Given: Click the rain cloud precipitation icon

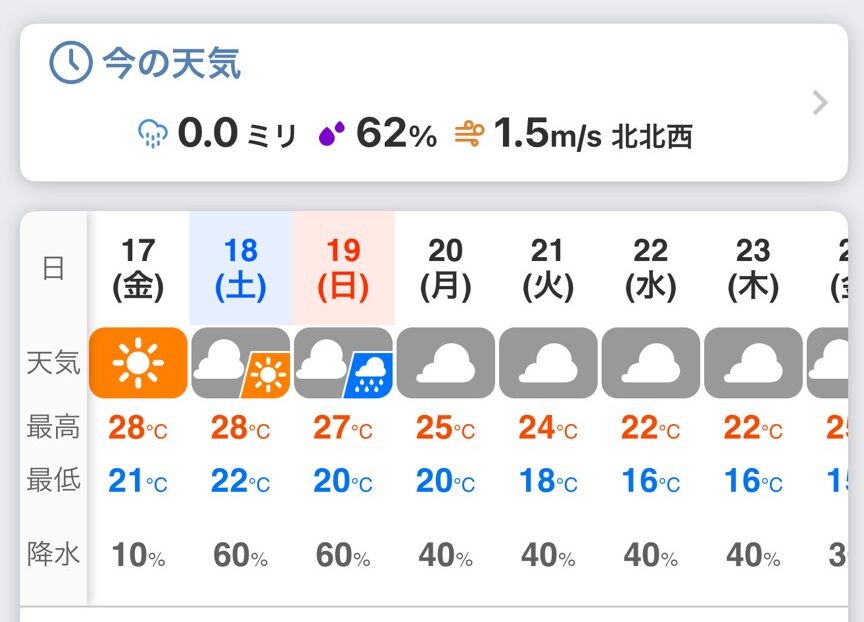Looking at the screenshot, I should pyautogui.click(x=152, y=134).
